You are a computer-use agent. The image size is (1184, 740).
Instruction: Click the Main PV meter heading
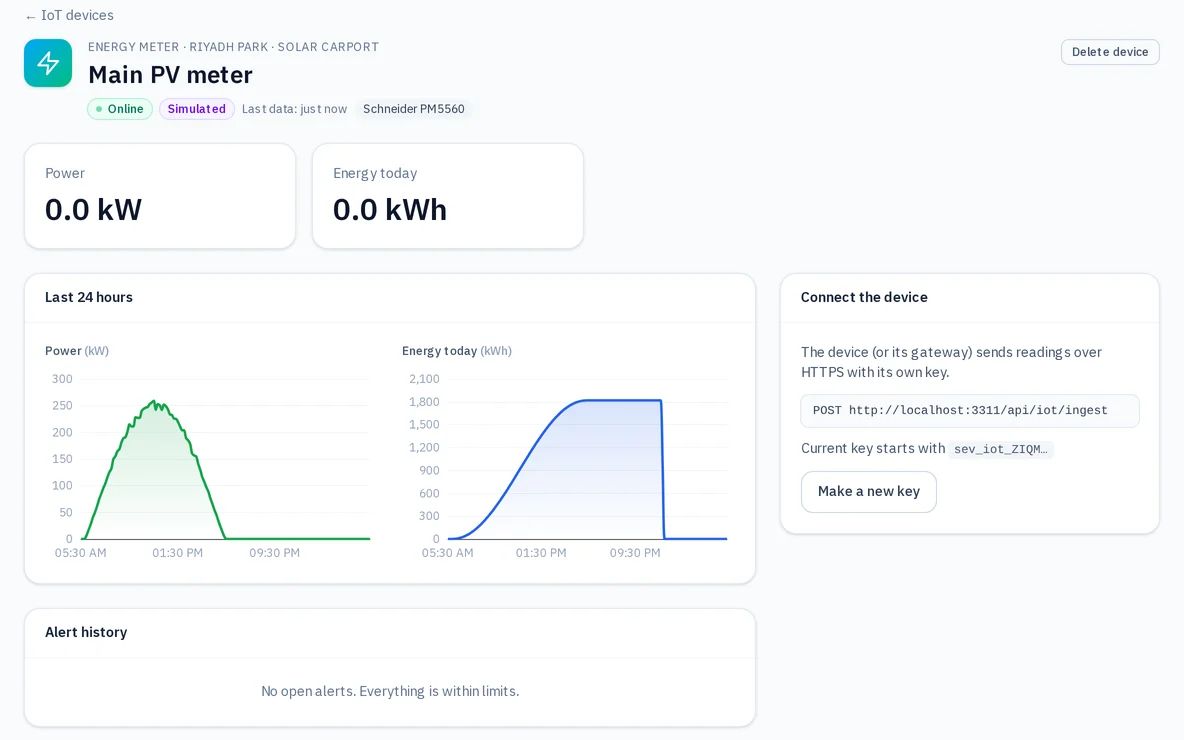(171, 75)
